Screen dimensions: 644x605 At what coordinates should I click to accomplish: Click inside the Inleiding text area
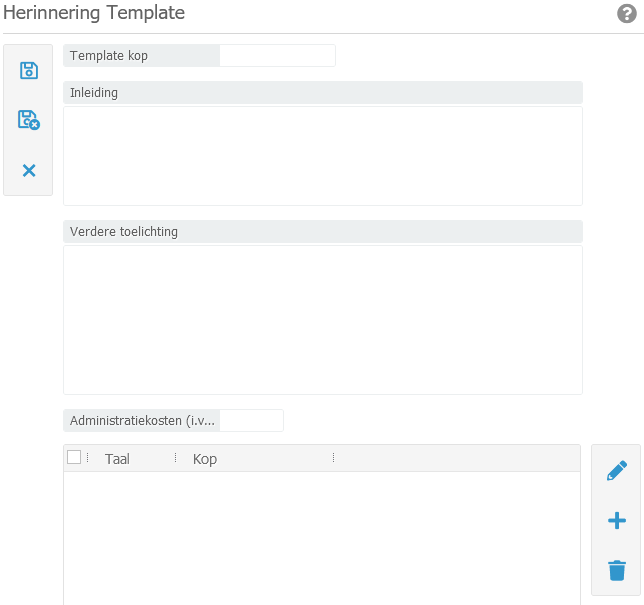tap(322, 155)
